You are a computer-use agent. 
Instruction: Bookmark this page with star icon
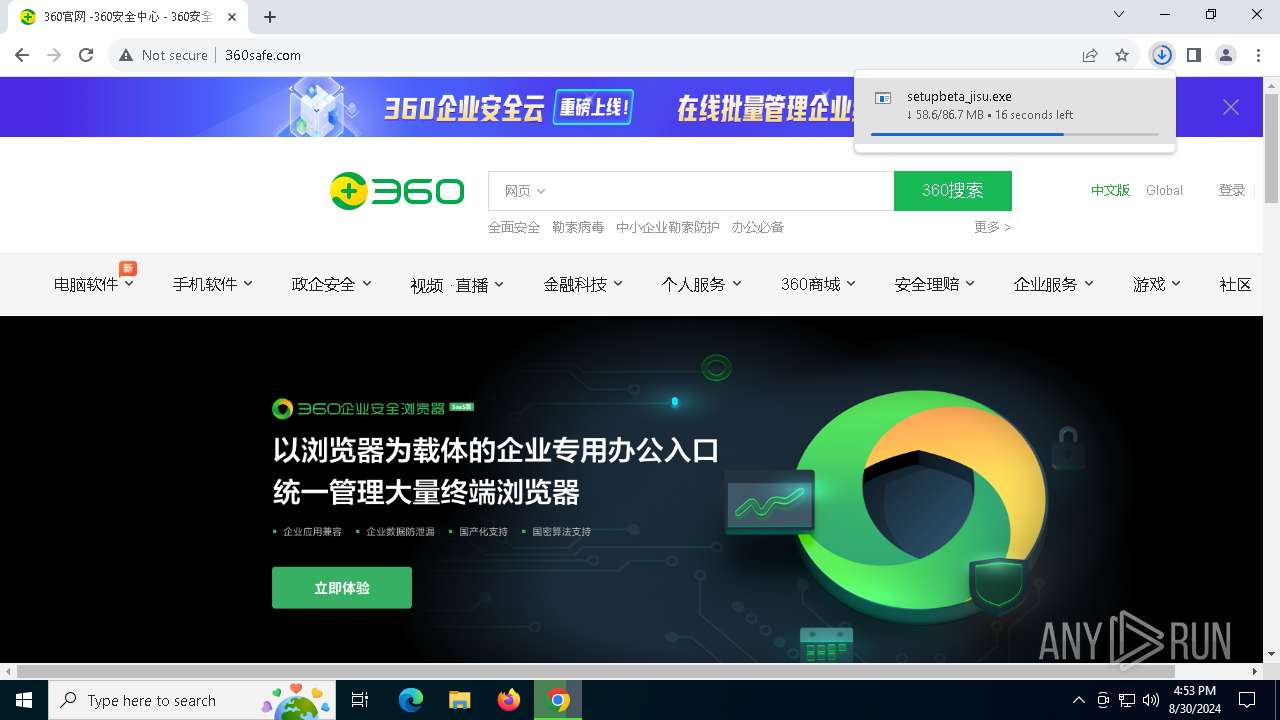point(1122,55)
